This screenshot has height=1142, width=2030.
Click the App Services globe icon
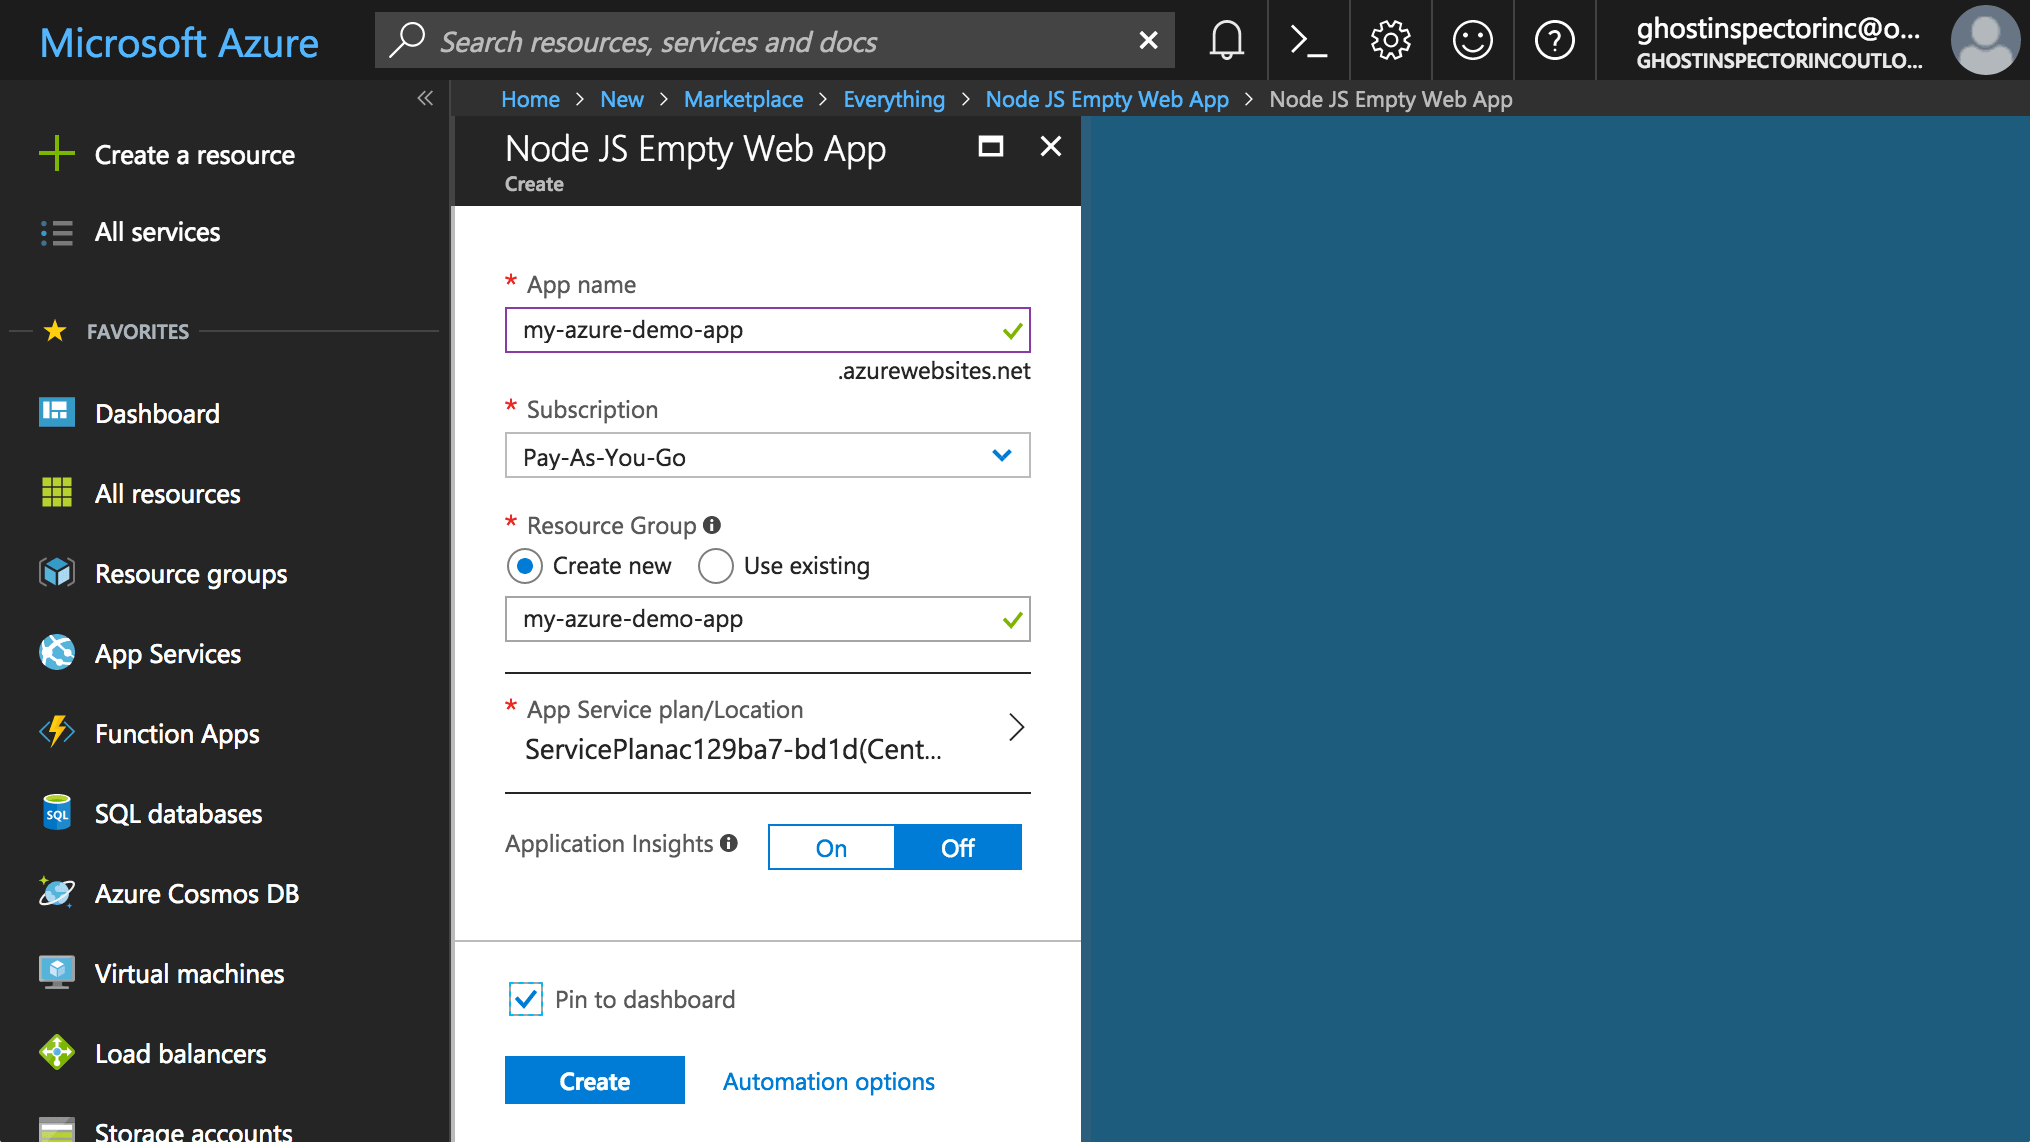pos(57,652)
